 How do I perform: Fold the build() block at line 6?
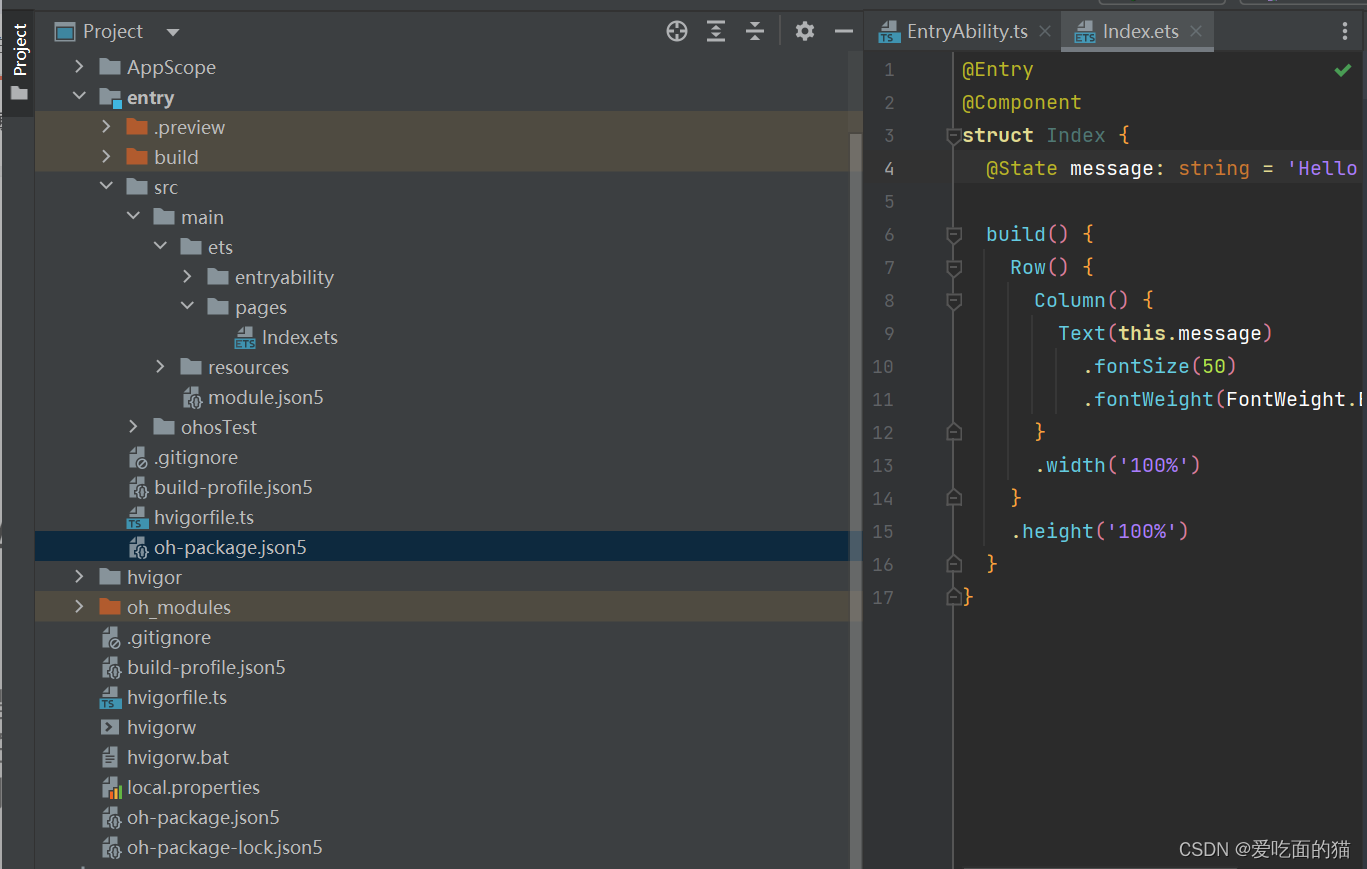pyautogui.click(x=954, y=235)
